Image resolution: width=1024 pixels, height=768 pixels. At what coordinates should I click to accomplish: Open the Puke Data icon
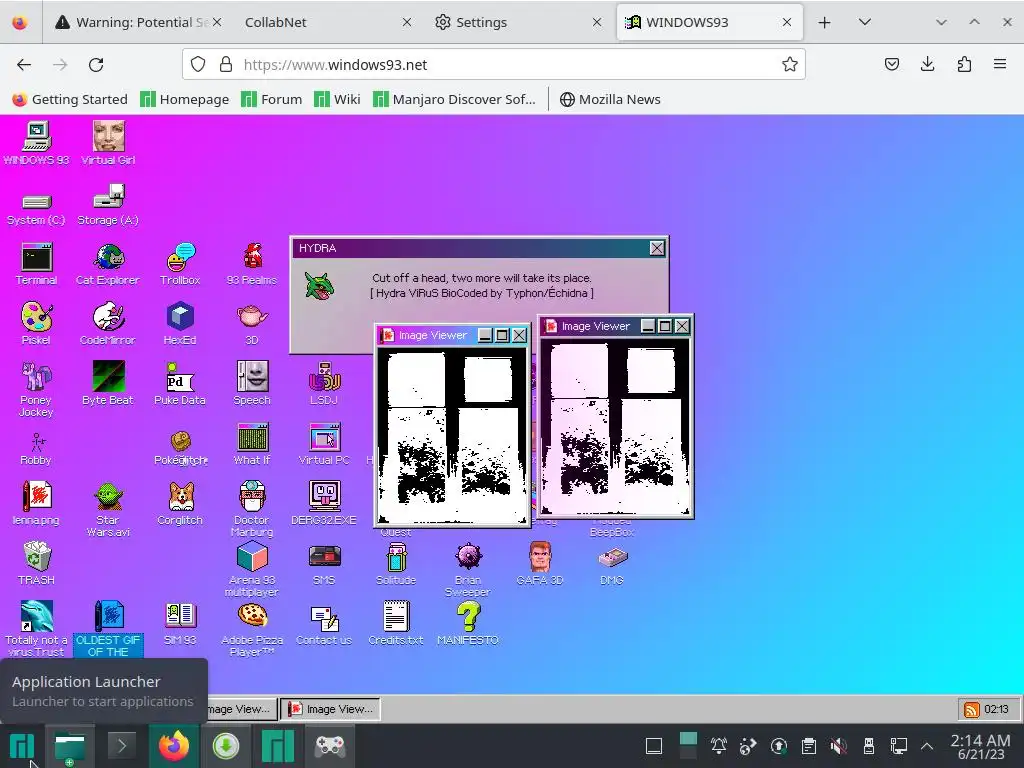180,384
